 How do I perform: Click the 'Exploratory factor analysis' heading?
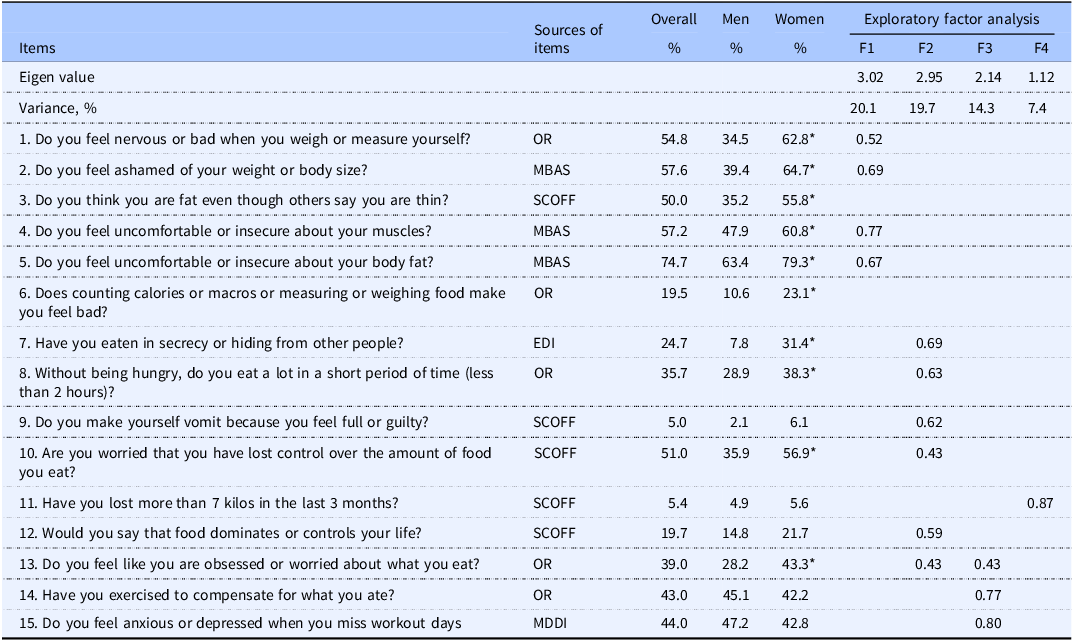pos(951,19)
